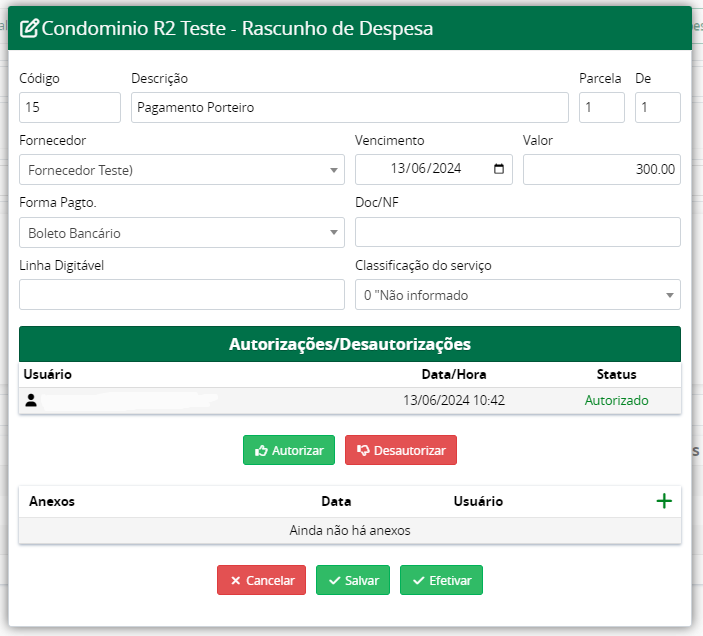Focus the Código input field
Viewport: 703px width, 636px height.
[69, 107]
